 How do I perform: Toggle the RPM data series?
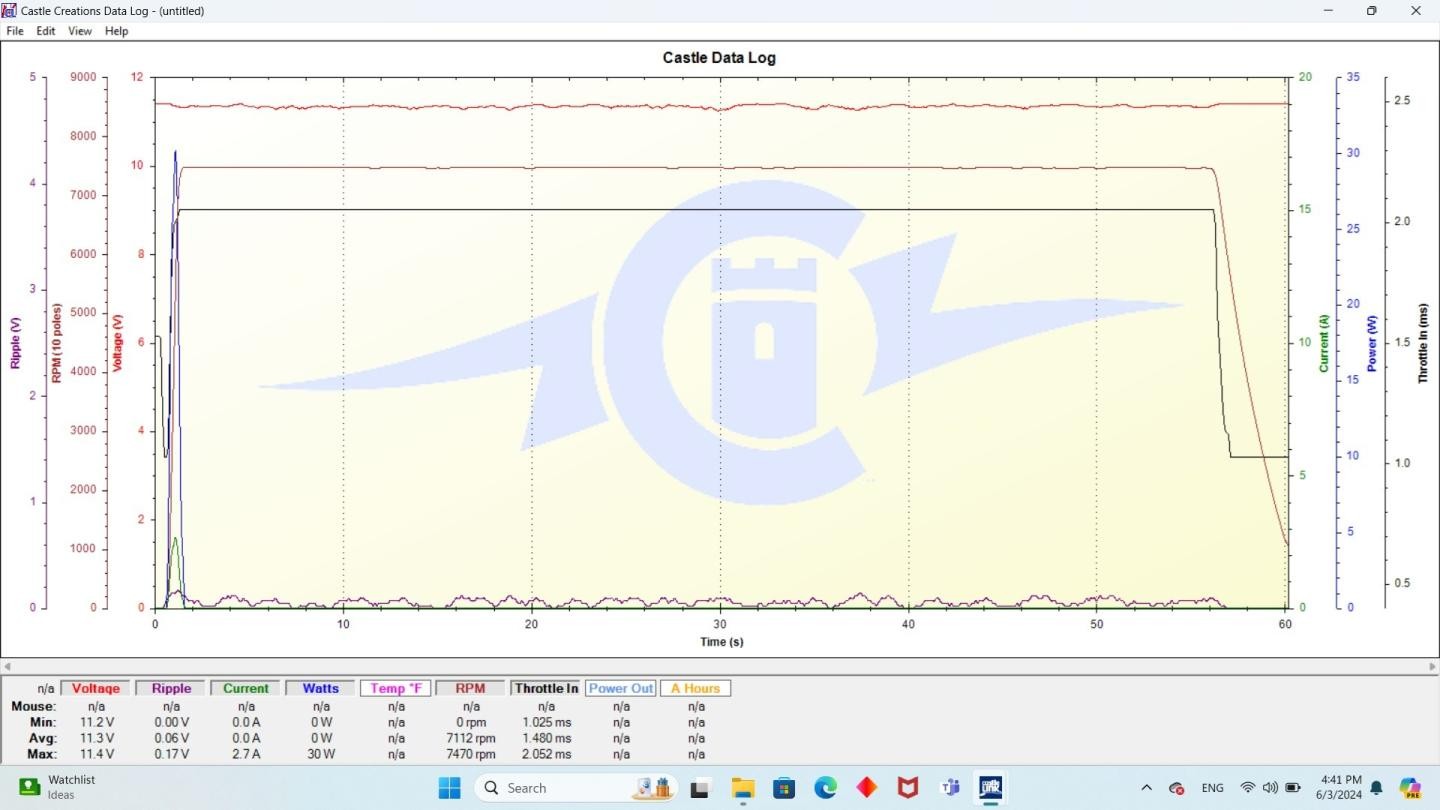pyautogui.click(x=471, y=688)
